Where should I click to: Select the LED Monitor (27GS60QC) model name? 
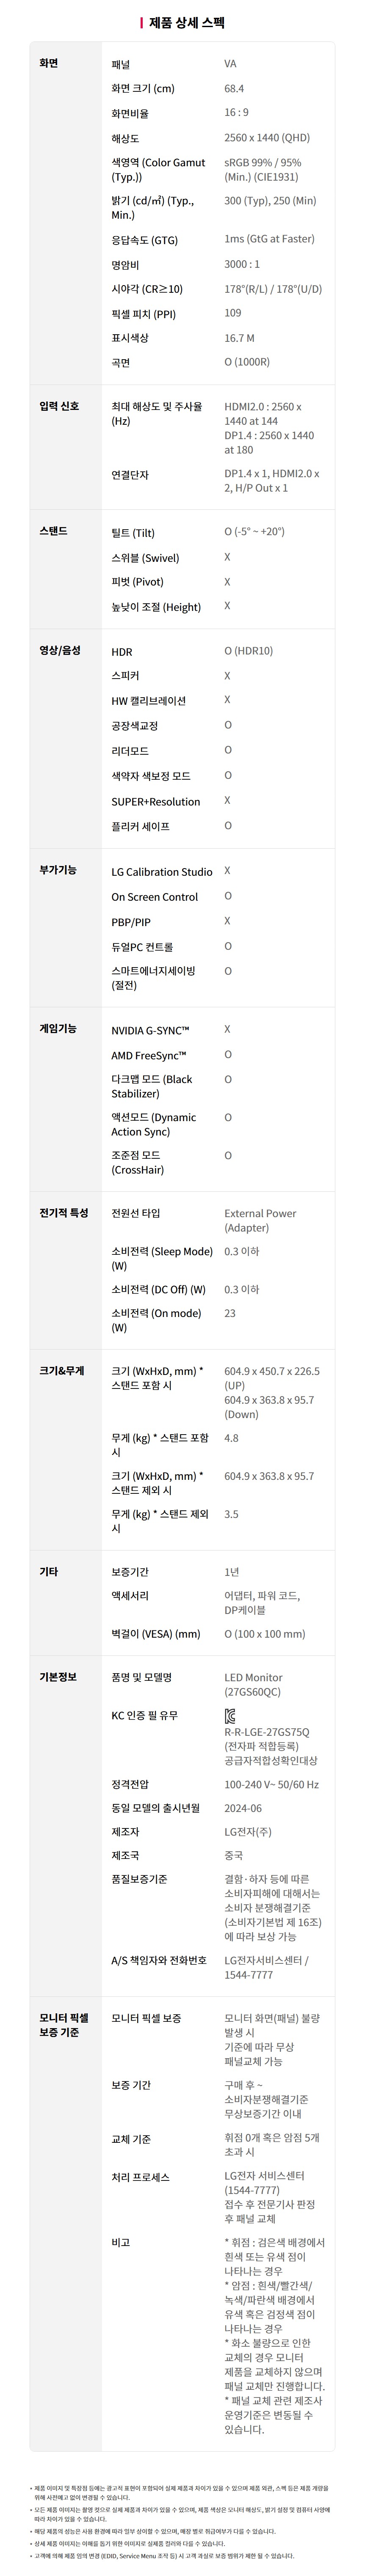pyautogui.click(x=254, y=1685)
